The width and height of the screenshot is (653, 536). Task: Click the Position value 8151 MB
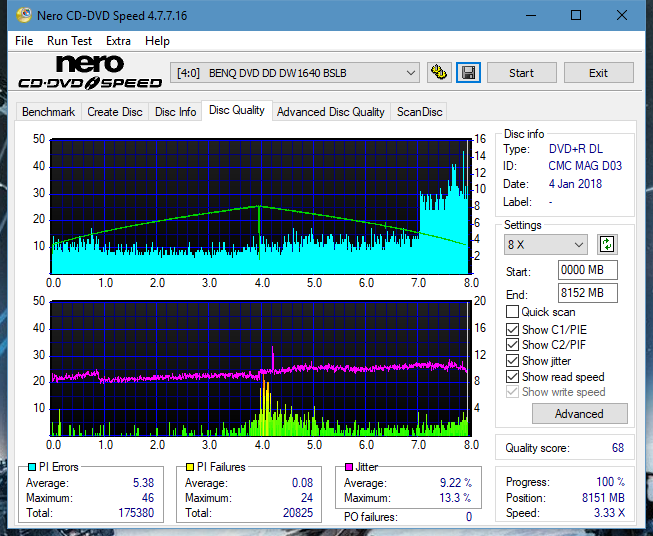coord(603,498)
